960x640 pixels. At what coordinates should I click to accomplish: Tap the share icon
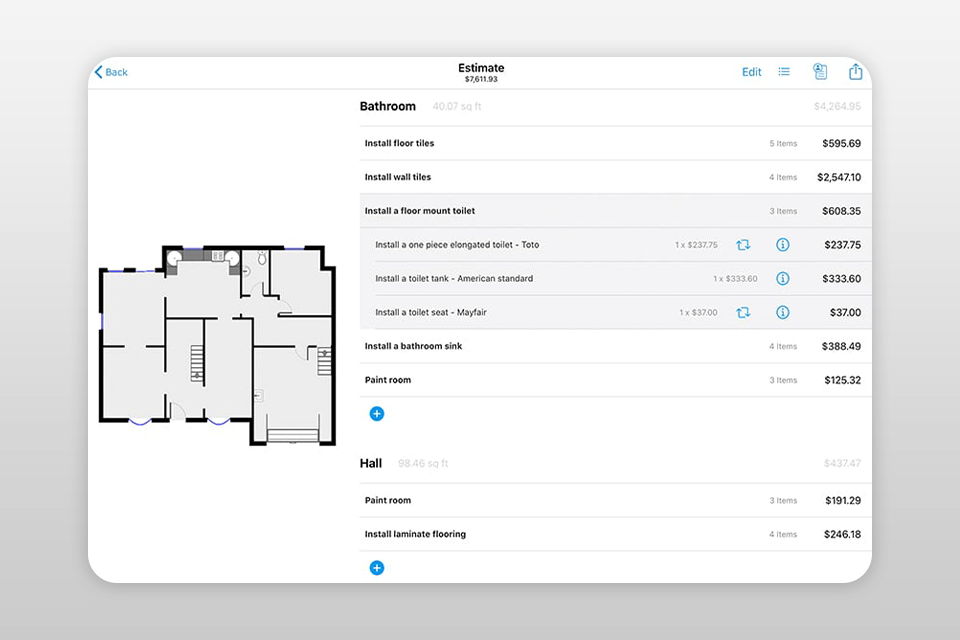[855, 72]
